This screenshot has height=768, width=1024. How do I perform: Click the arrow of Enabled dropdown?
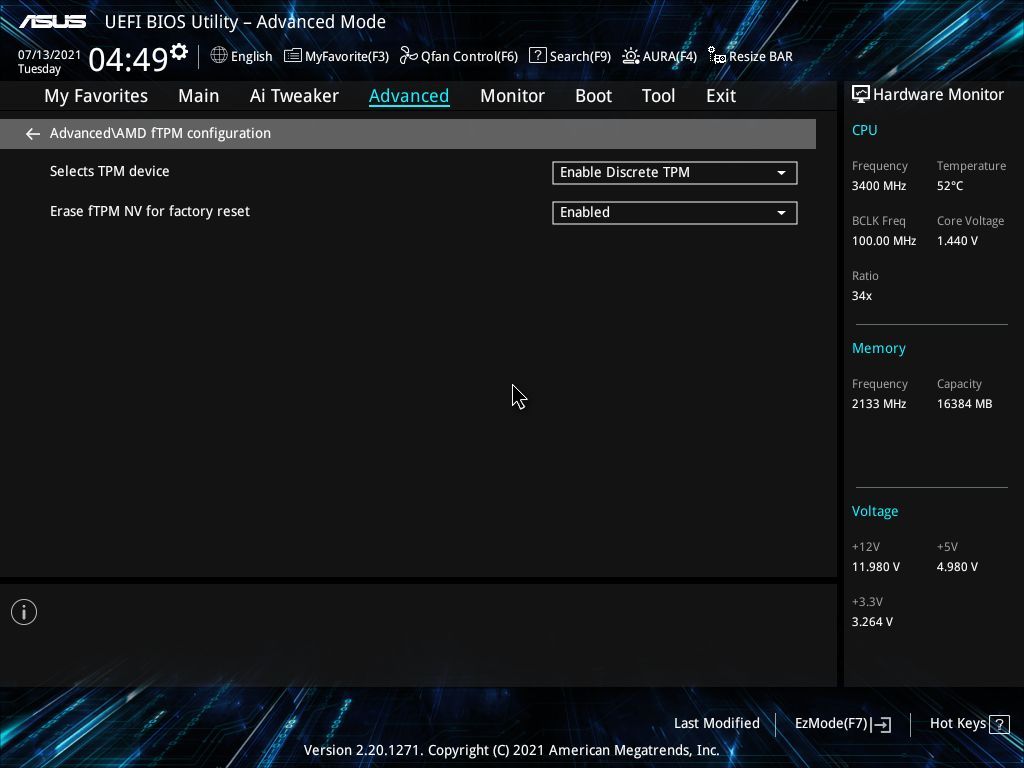coord(781,213)
